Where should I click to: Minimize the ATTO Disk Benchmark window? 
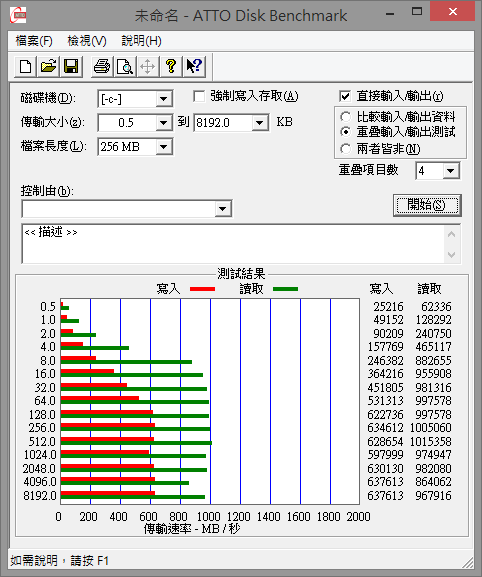pos(390,14)
